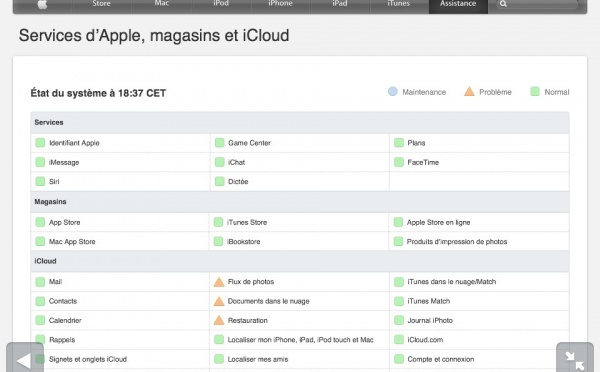Click the green status icon next to FaceTime

tap(399, 162)
